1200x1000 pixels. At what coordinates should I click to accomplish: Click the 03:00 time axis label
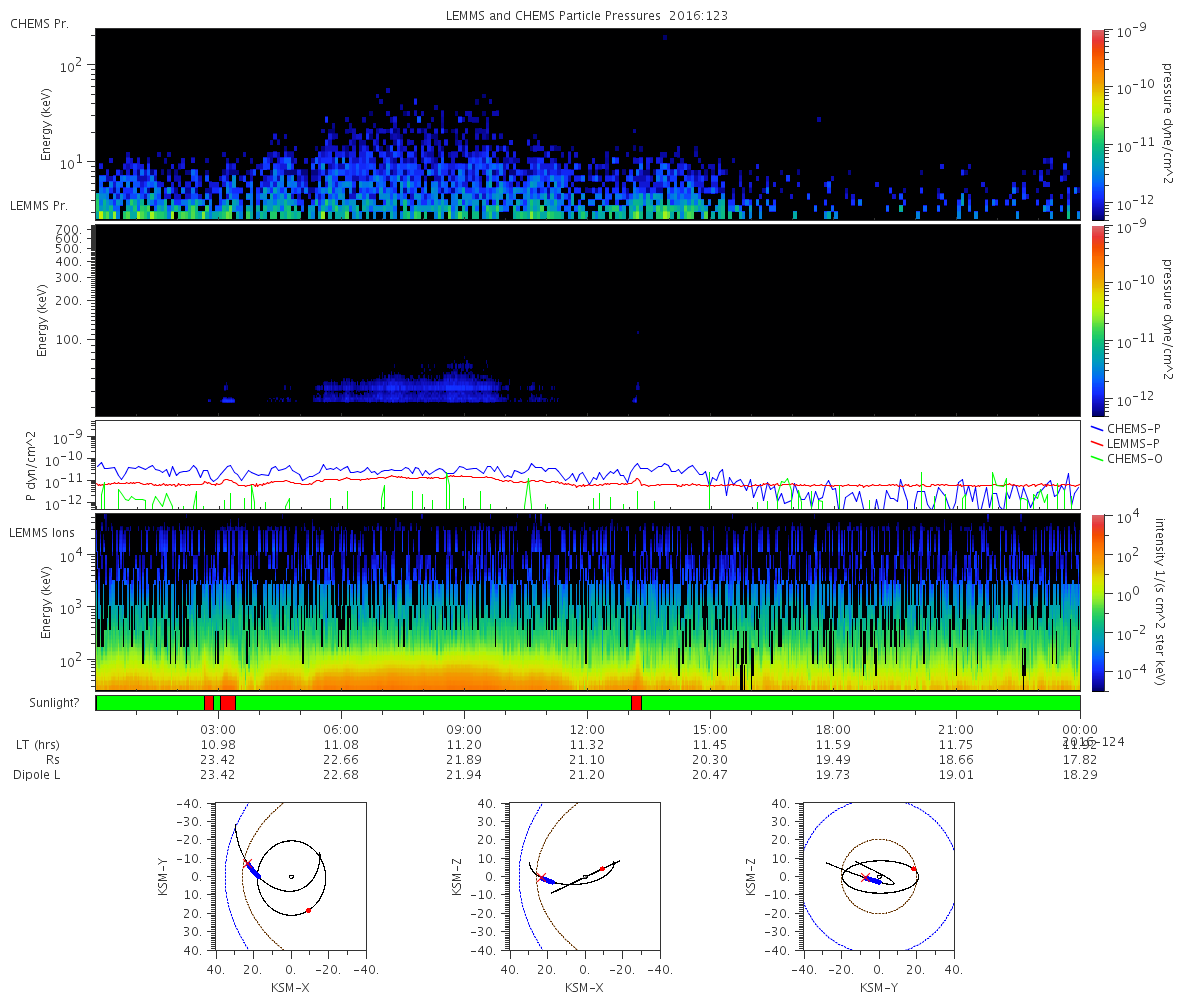pos(219,729)
